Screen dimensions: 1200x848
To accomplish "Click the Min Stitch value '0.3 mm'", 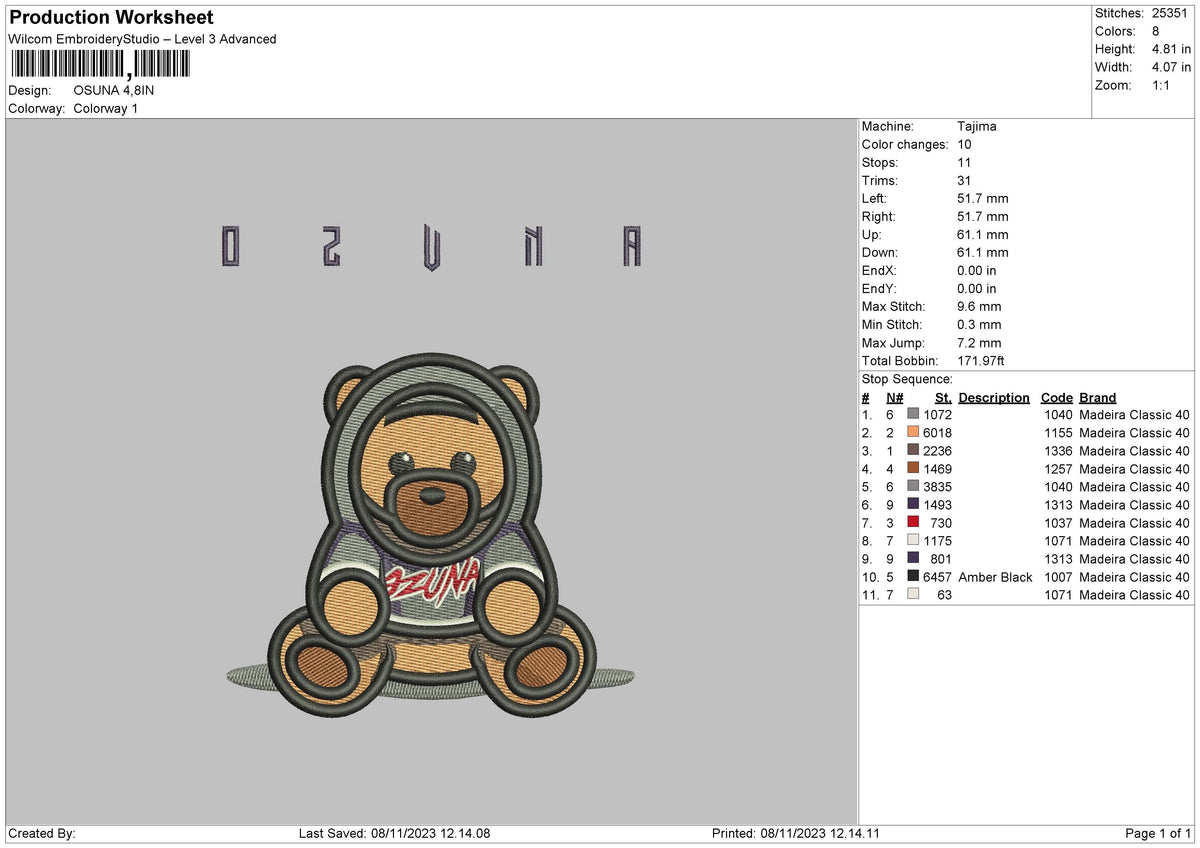I will 979,325.
